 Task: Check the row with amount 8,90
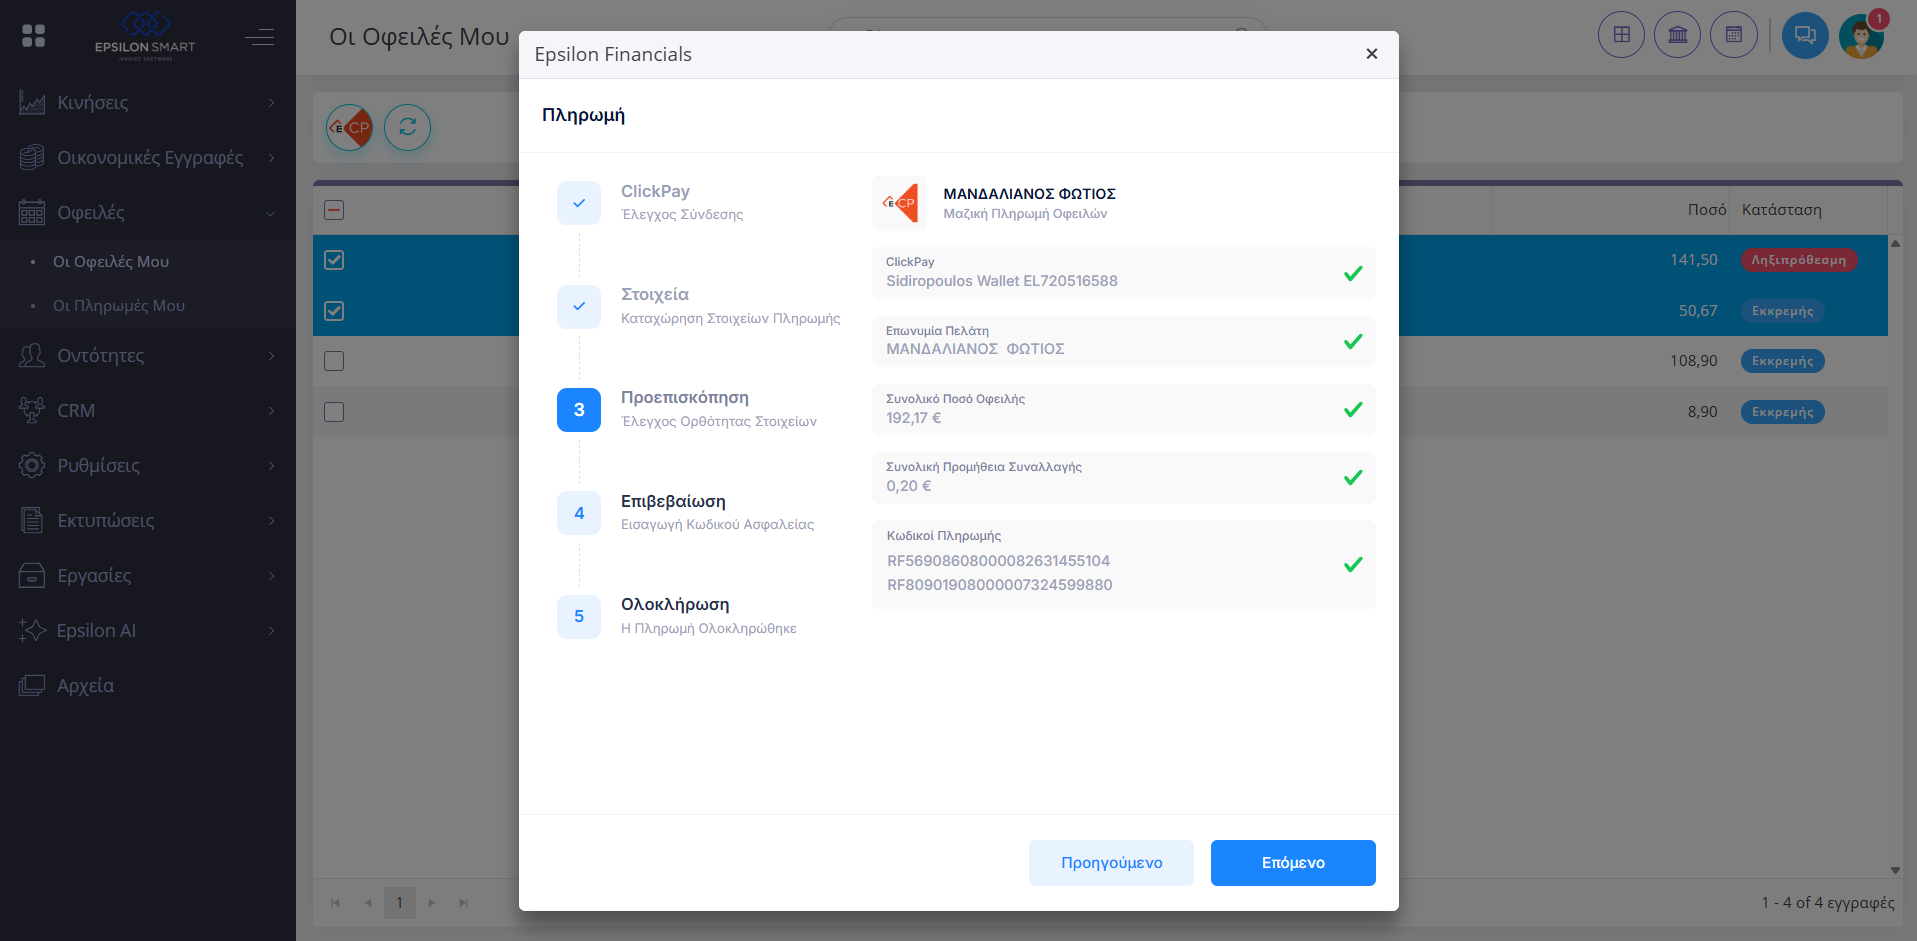(x=334, y=412)
